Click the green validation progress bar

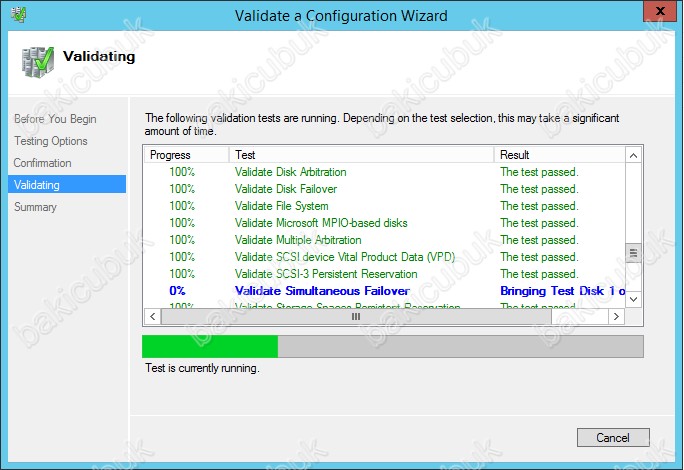(x=393, y=346)
